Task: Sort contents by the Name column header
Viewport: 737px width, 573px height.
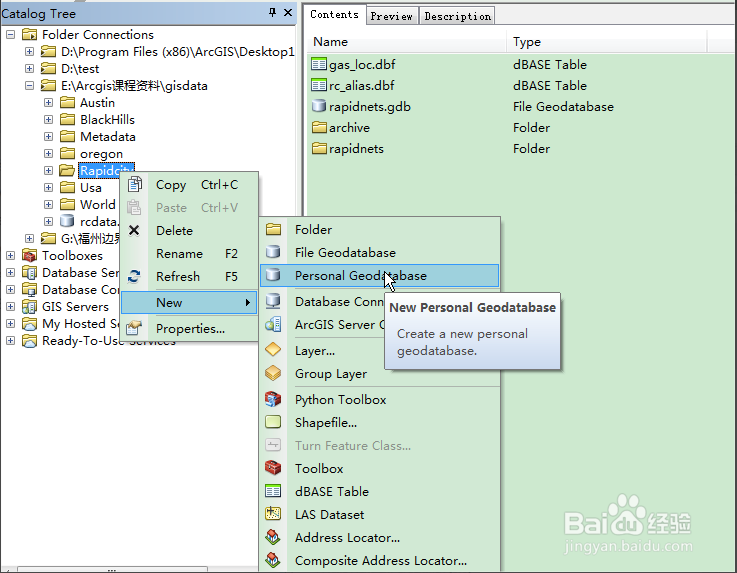Action: click(x=407, y=41)
